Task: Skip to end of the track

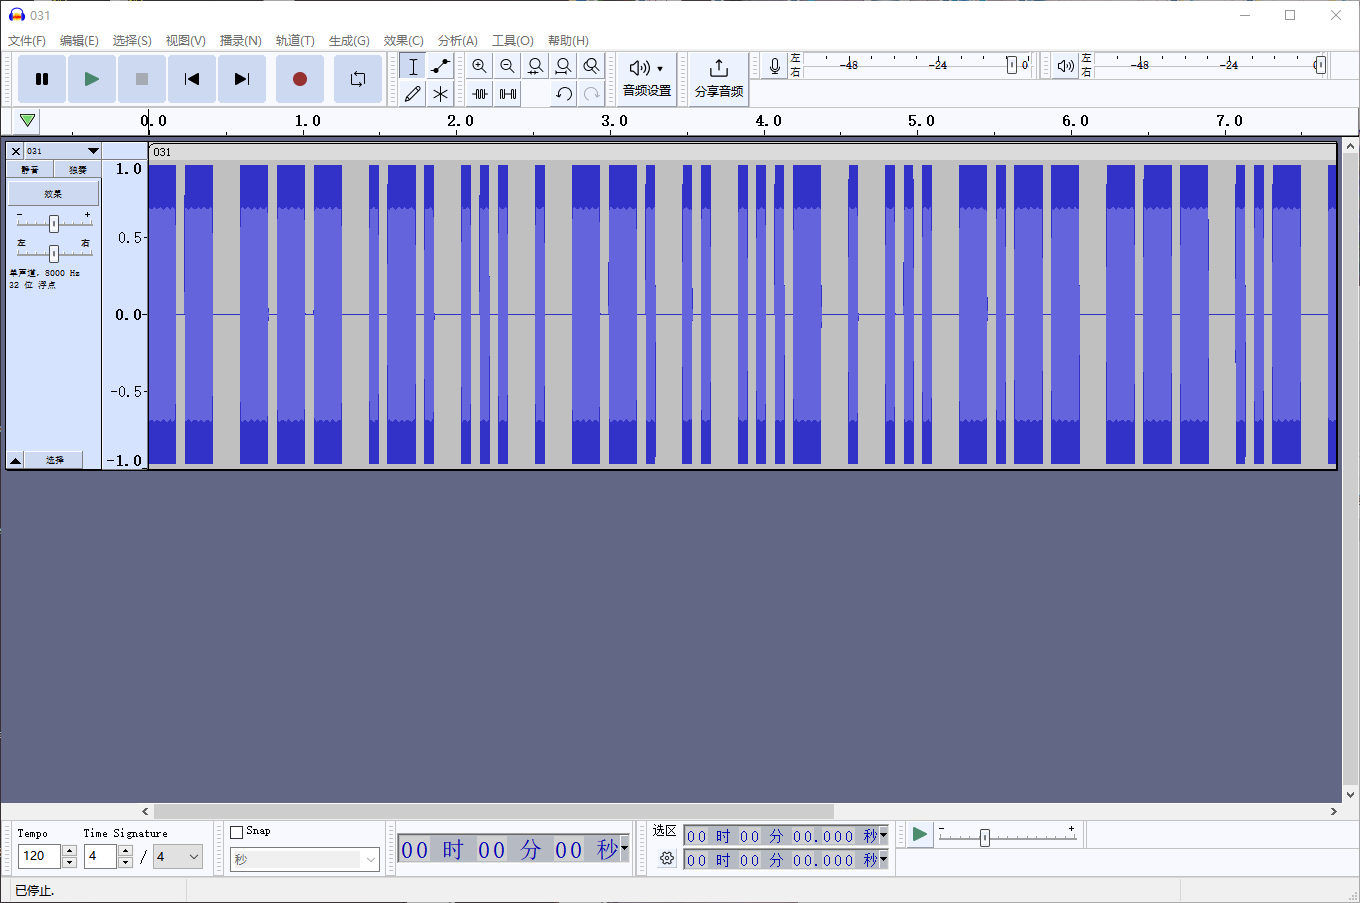Action: (x=242, y=79)
